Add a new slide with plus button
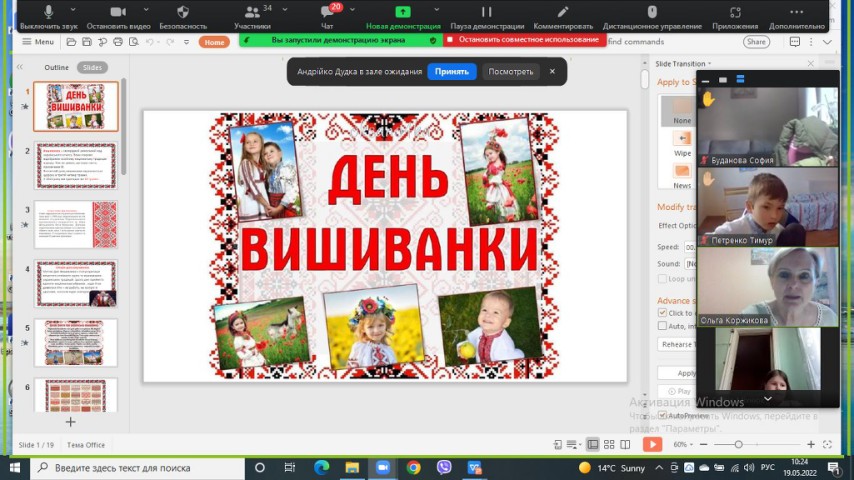Screen dimensions: 854x480 70,422
